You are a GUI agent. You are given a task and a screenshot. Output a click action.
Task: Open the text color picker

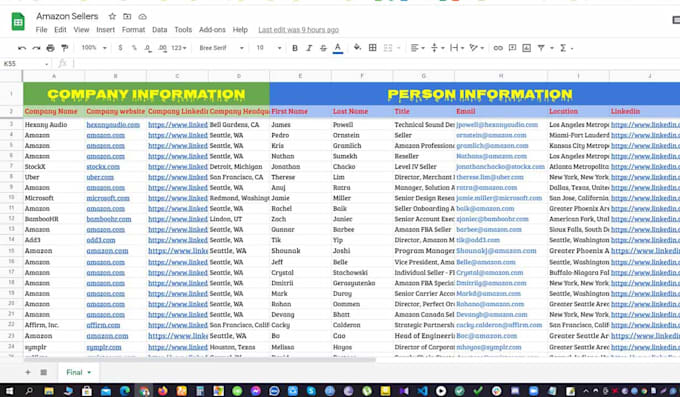click(x=338, y=48)
